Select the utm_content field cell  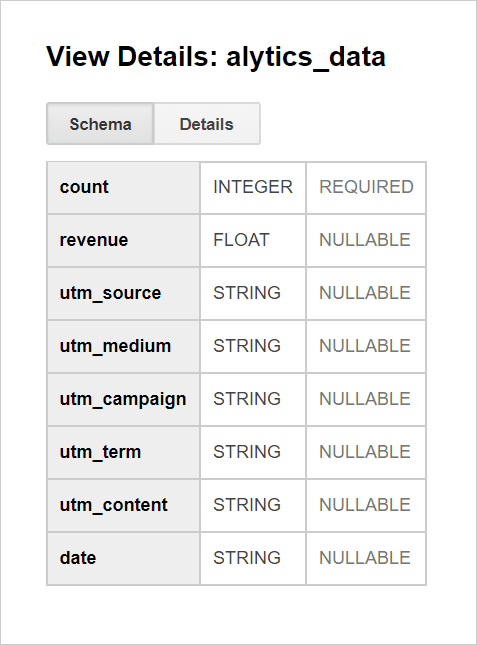click(123, 506)
